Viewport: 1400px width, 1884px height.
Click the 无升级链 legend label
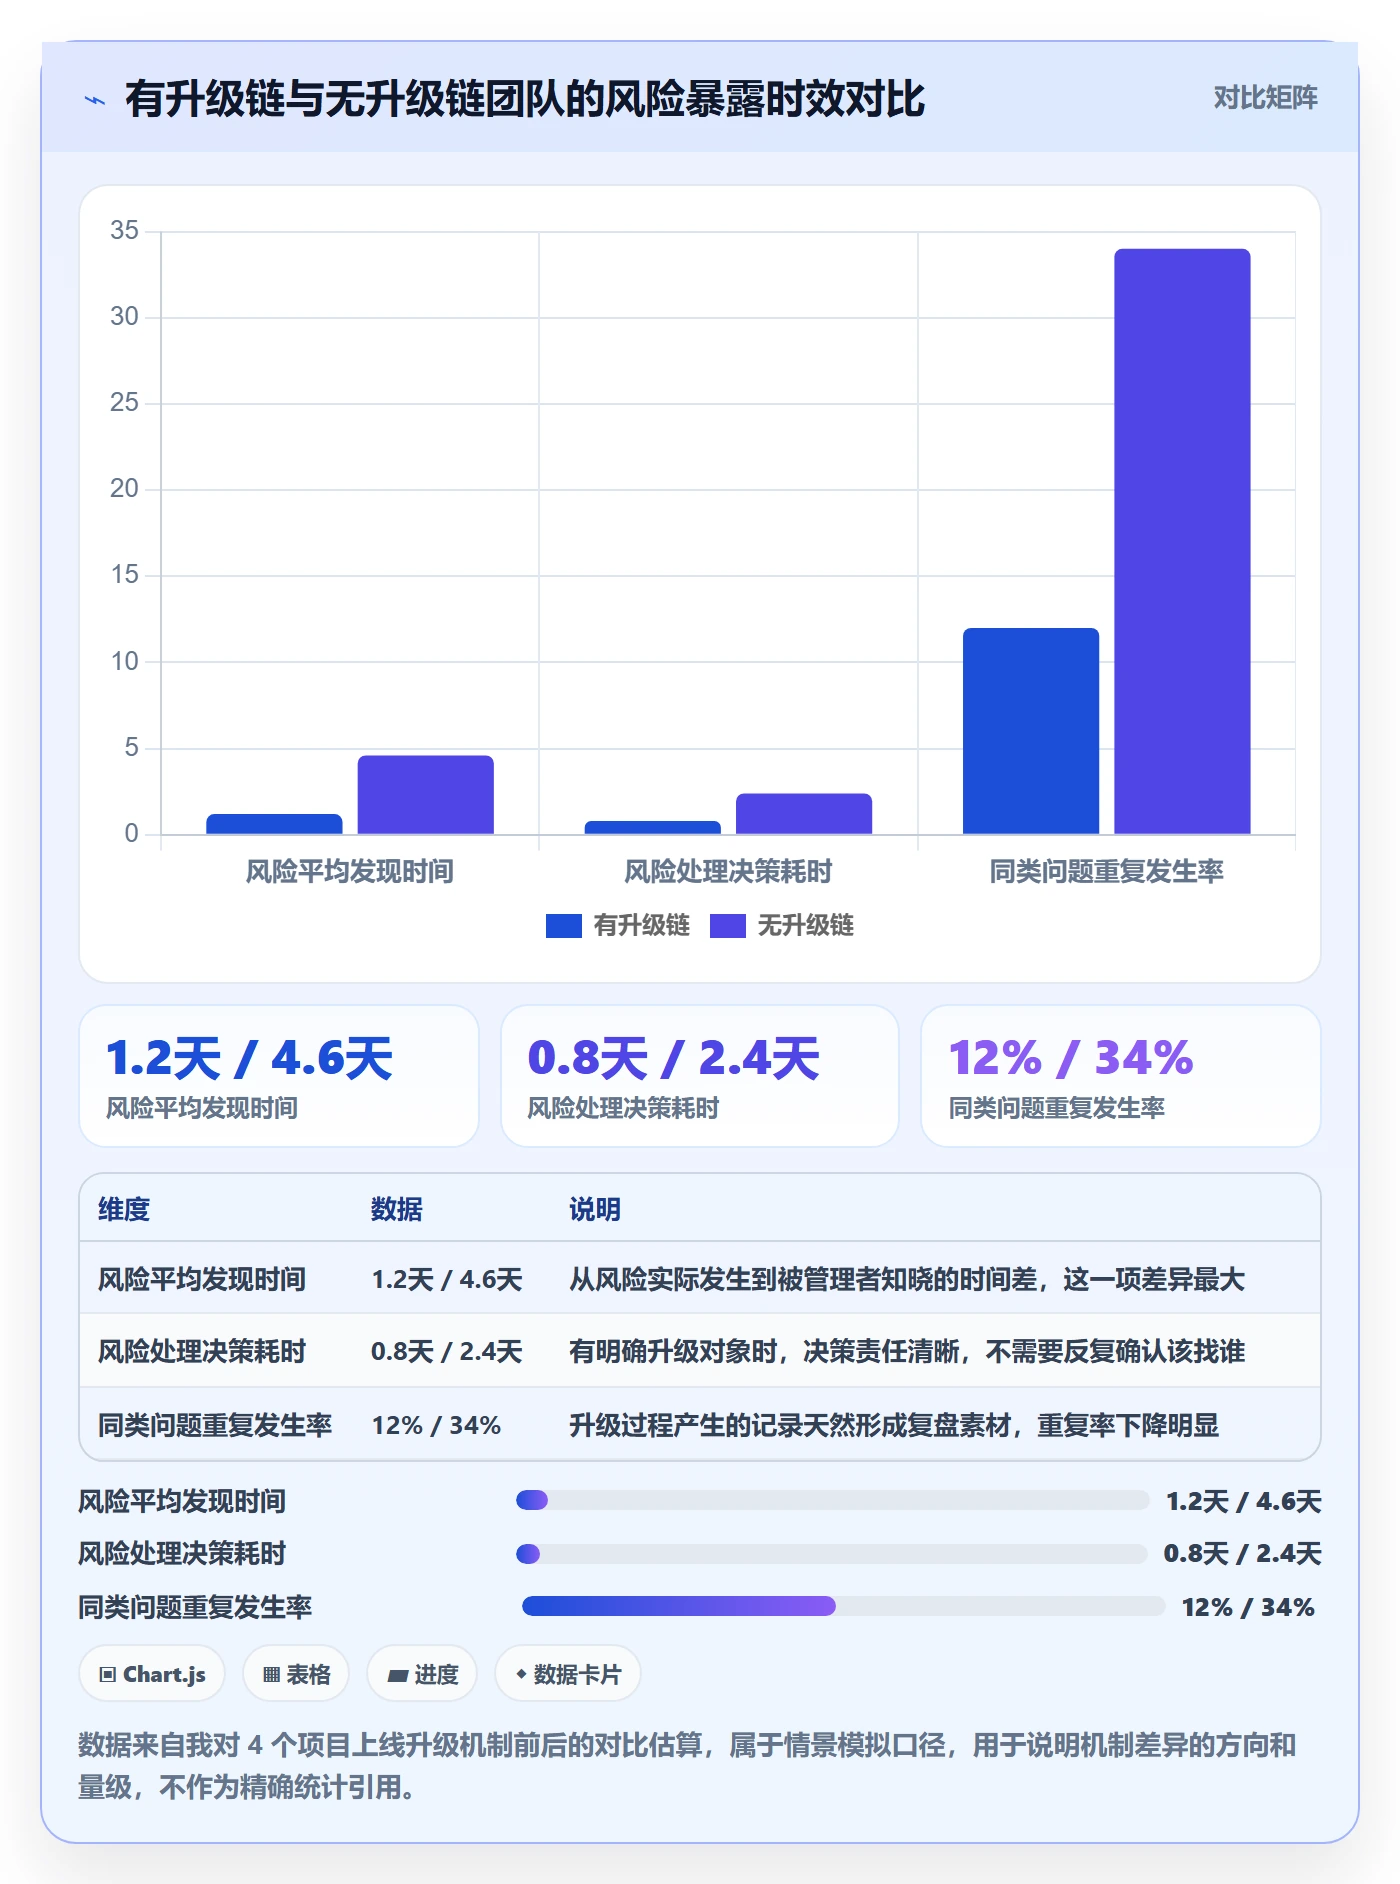tap(805, 926)
